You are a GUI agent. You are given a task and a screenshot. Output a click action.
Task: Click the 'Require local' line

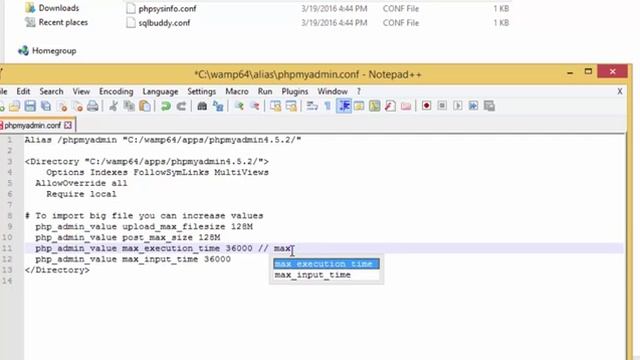click(81, 194)
